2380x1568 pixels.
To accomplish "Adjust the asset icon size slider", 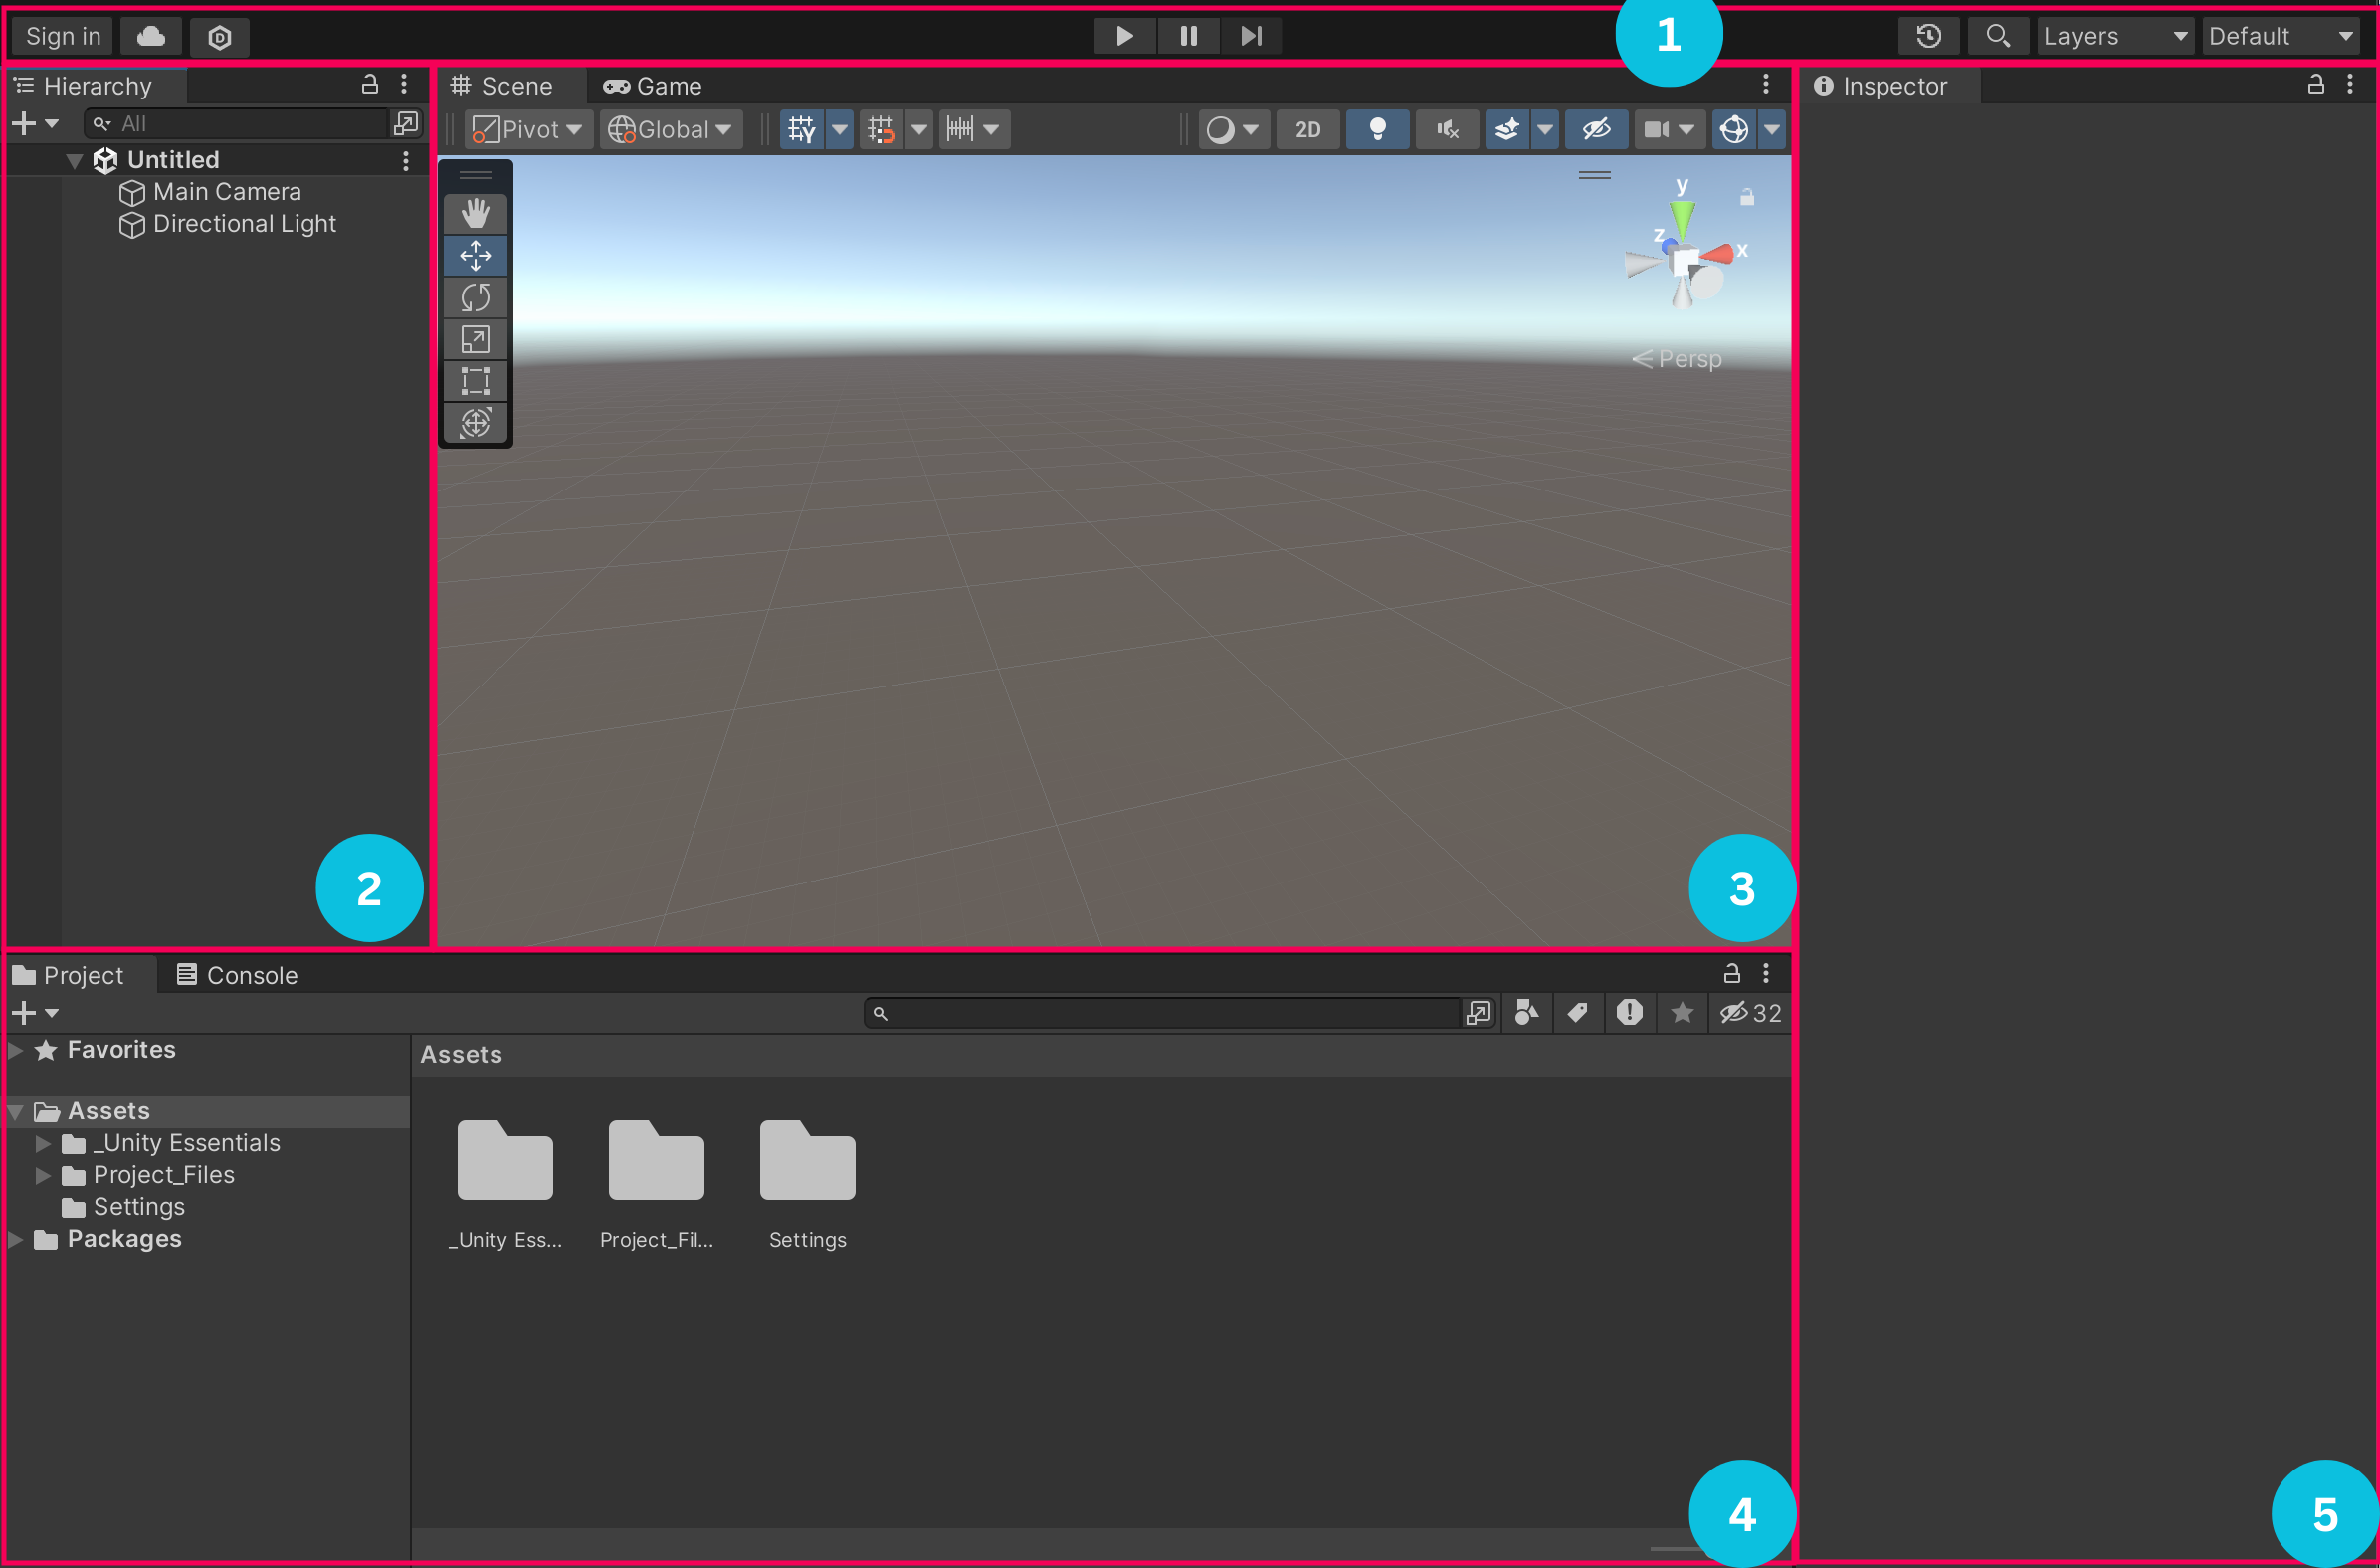I will (1678, 1551).
